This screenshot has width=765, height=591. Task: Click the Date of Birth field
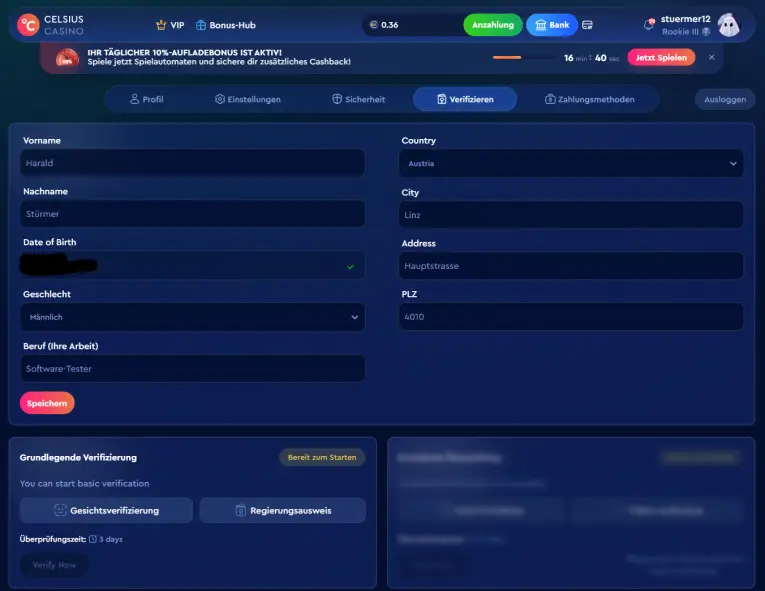click(193, 265)
